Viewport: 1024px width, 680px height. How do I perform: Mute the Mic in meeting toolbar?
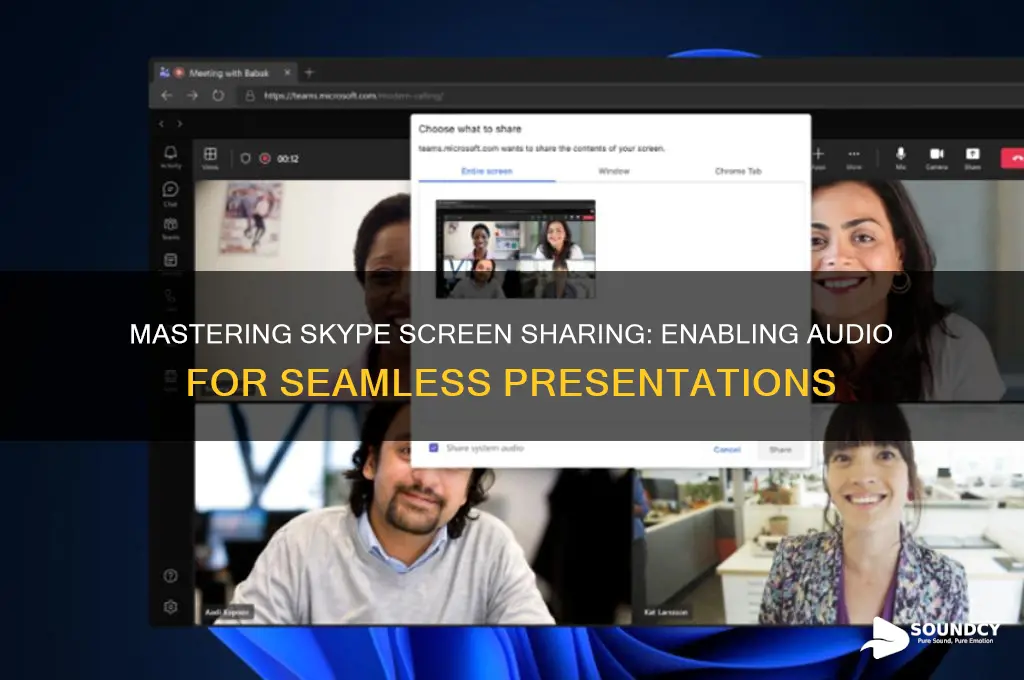901,157
